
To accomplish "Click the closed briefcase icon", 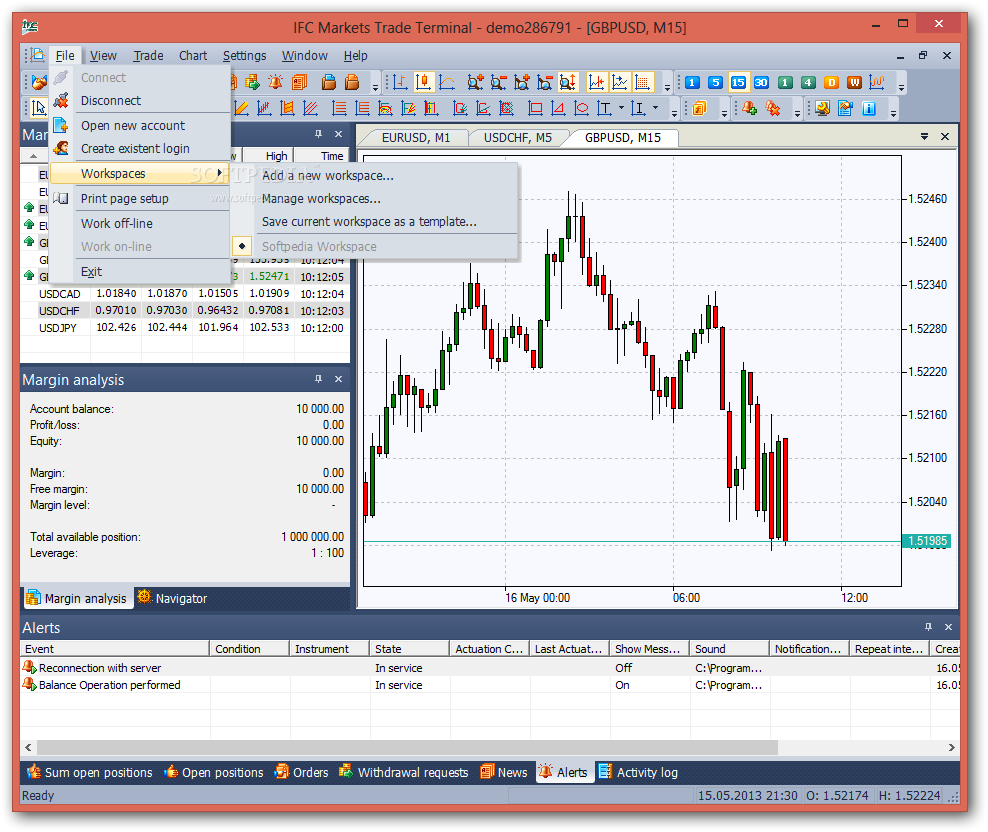I will (352, 82).
